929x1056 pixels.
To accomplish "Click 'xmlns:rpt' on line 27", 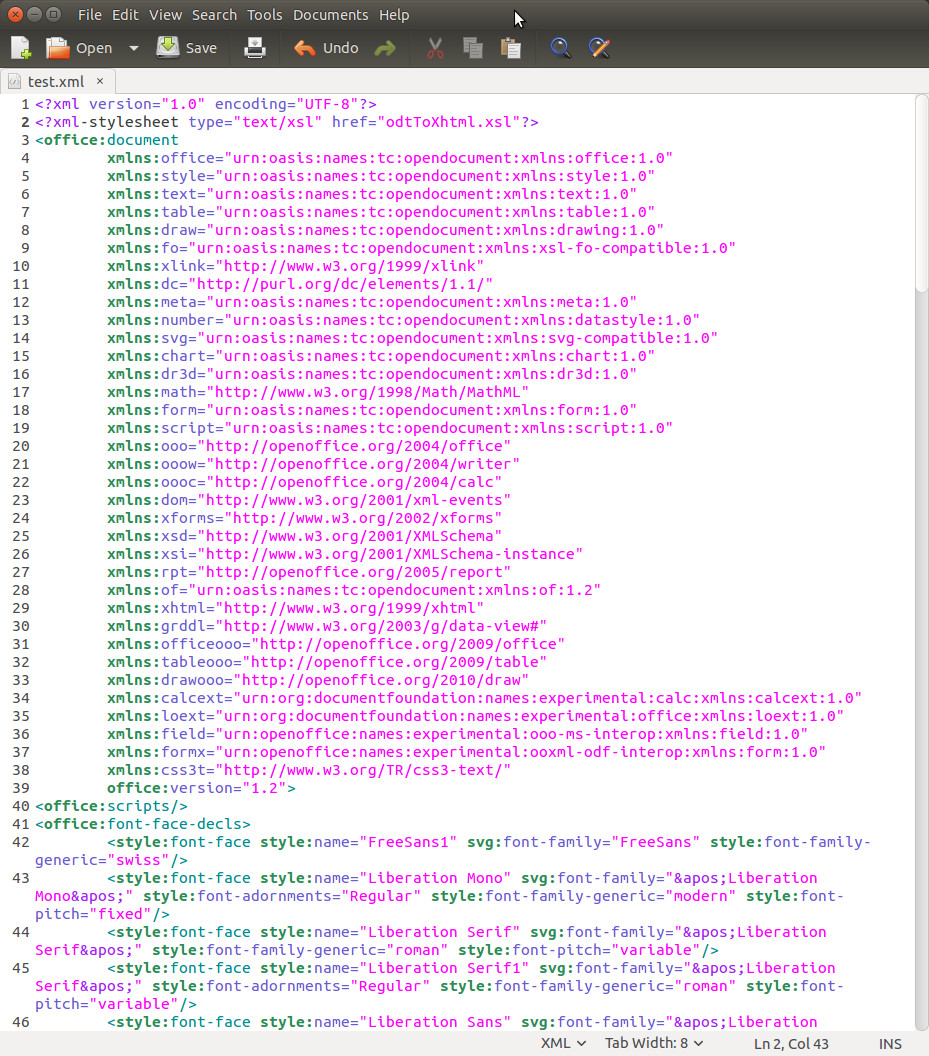I will [147, 572].
